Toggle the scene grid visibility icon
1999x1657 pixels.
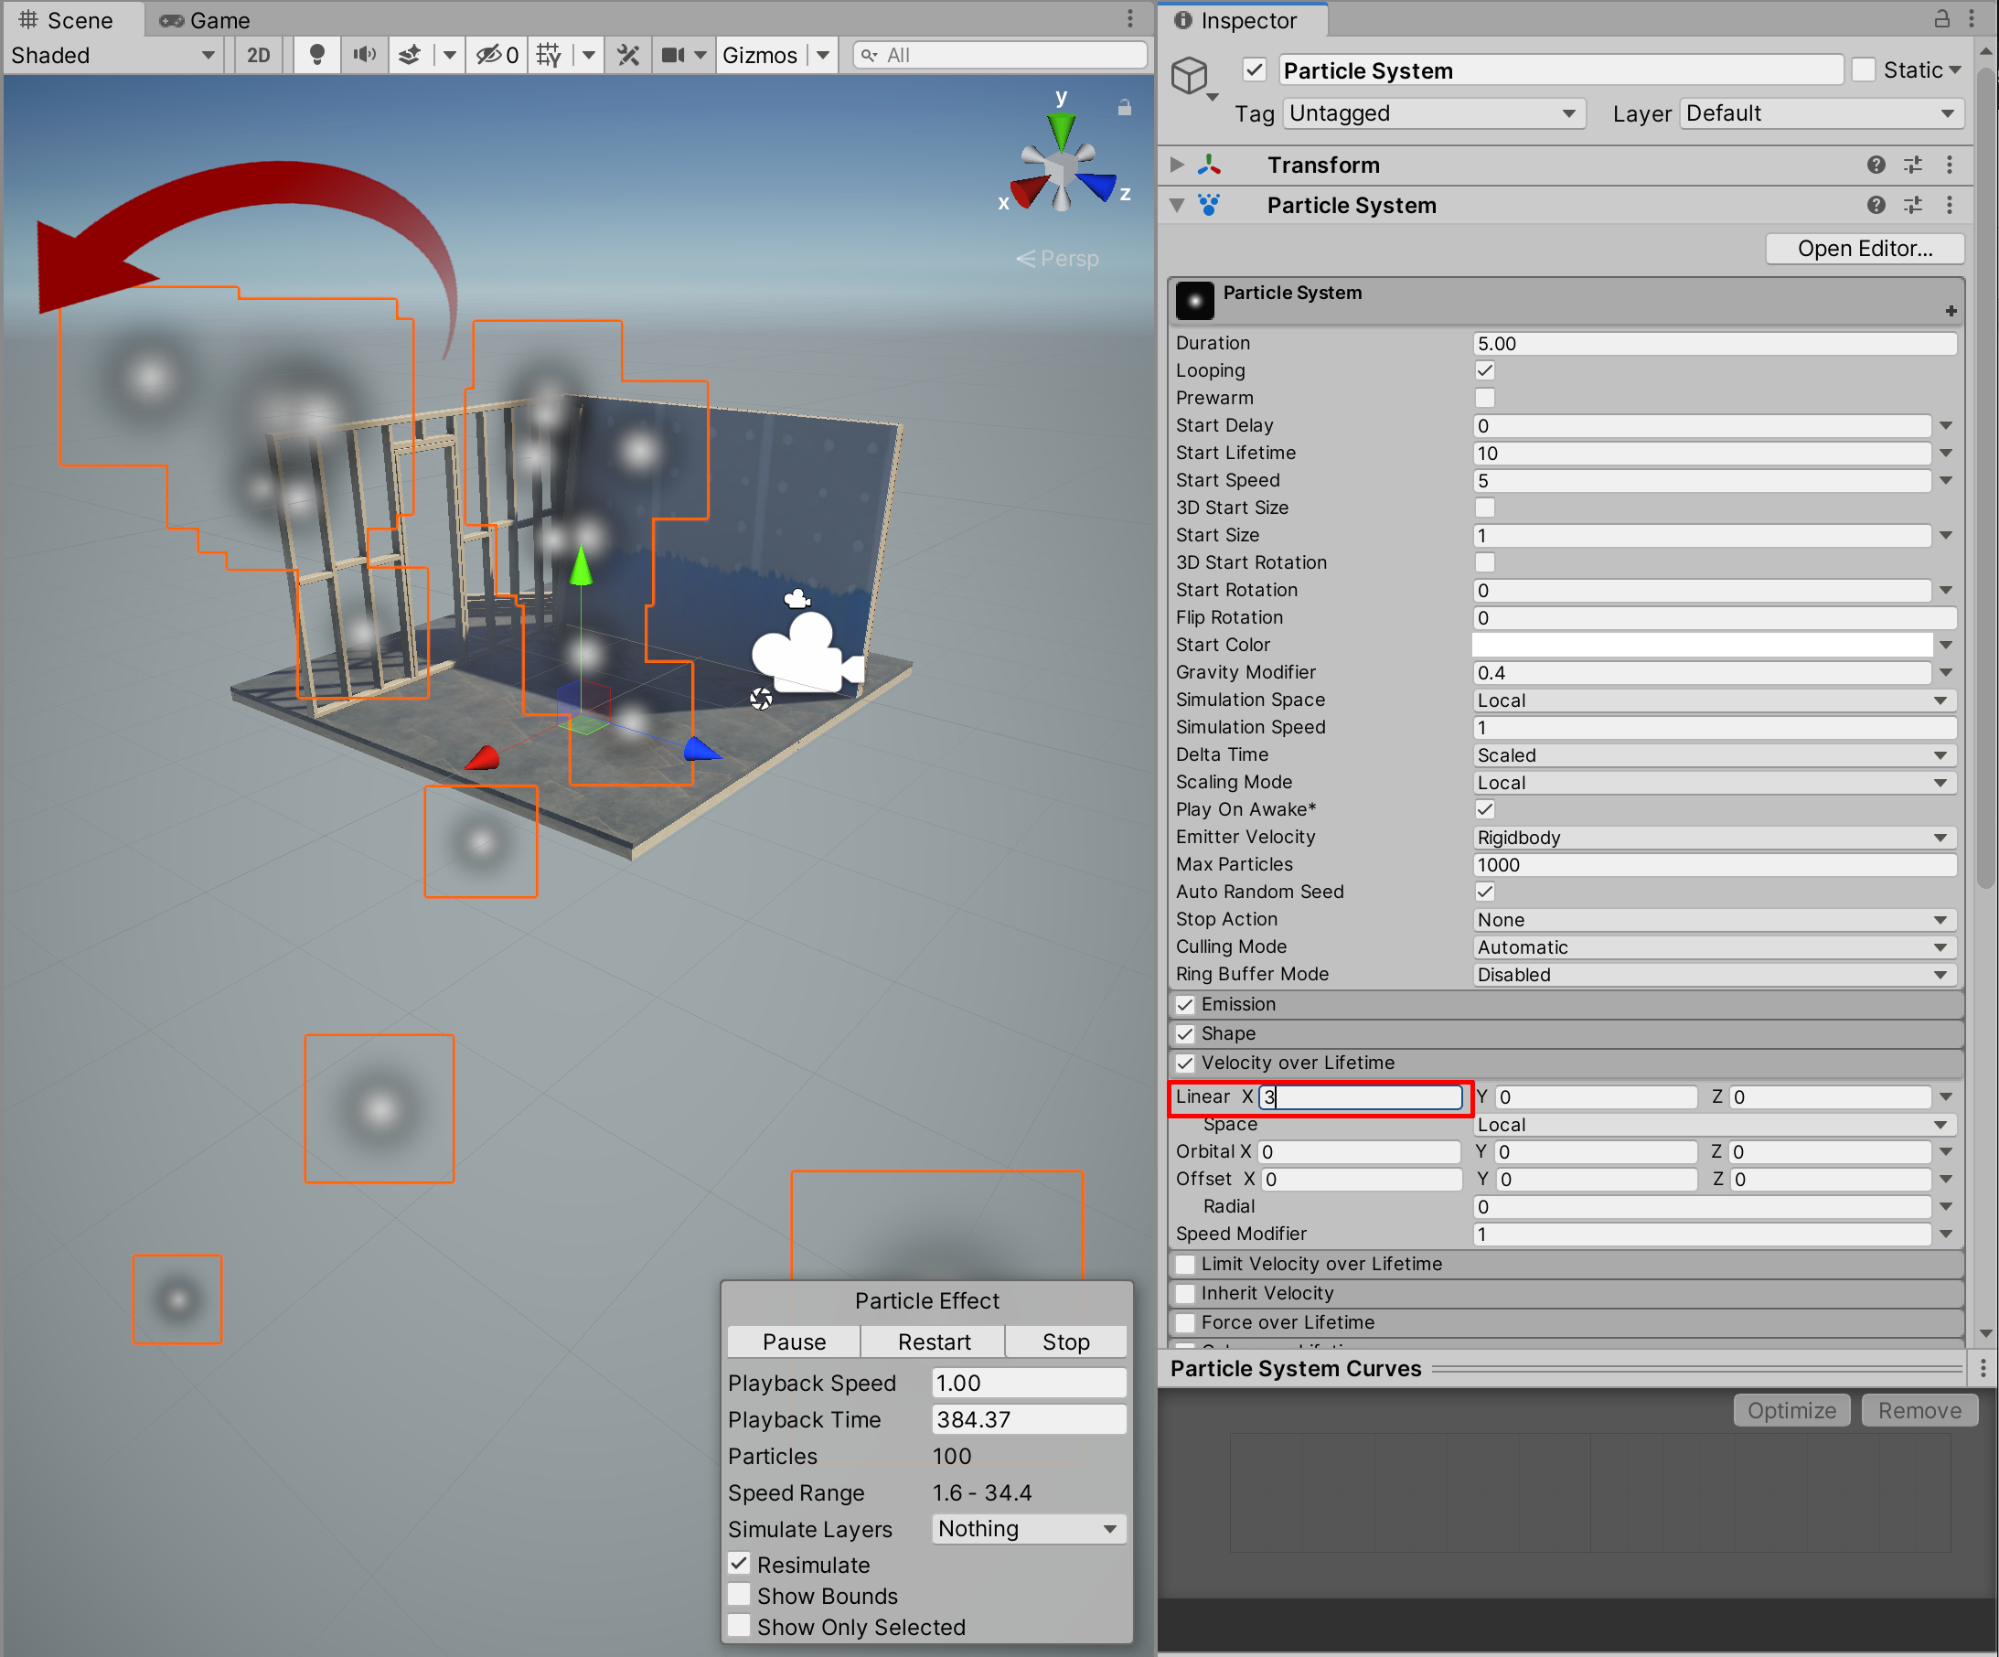pyautogui.click(x=548, y=55)
